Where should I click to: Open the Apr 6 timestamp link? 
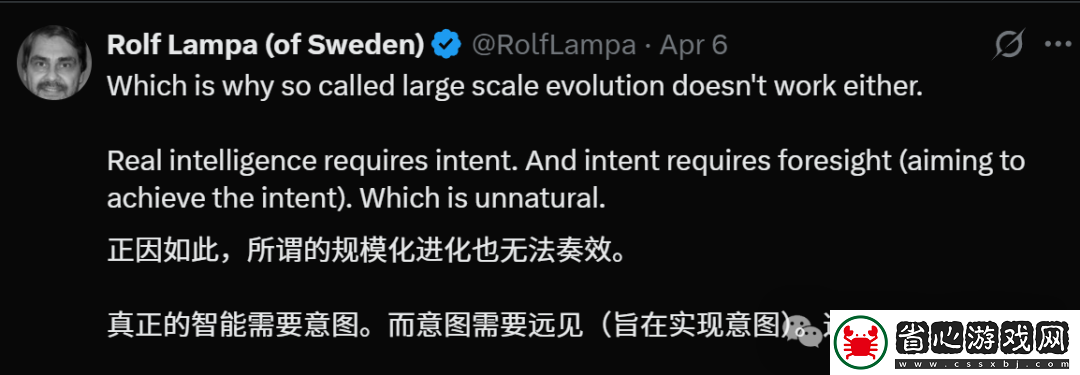693,45
